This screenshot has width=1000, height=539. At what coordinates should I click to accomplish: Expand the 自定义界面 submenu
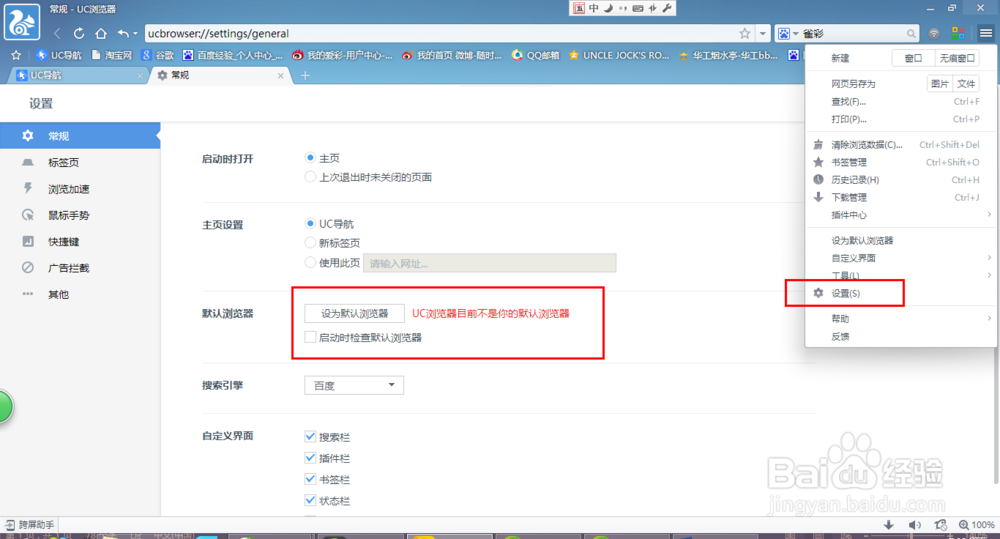pyautogui.click(x=901, y=258)
